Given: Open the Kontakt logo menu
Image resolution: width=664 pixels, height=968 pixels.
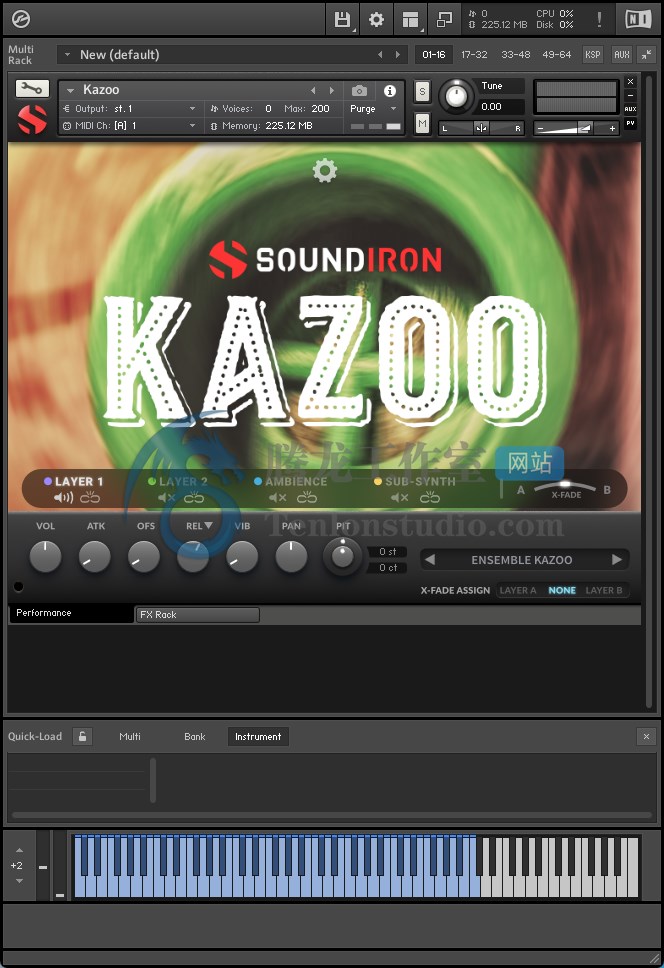Looking at the screenshot, I should click(x=21, y=19).
